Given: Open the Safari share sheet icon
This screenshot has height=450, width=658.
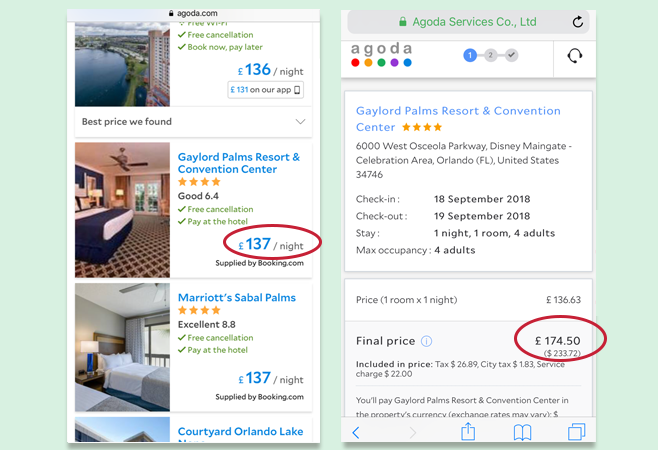Looking at the screenshot, I should coord(468,431).
